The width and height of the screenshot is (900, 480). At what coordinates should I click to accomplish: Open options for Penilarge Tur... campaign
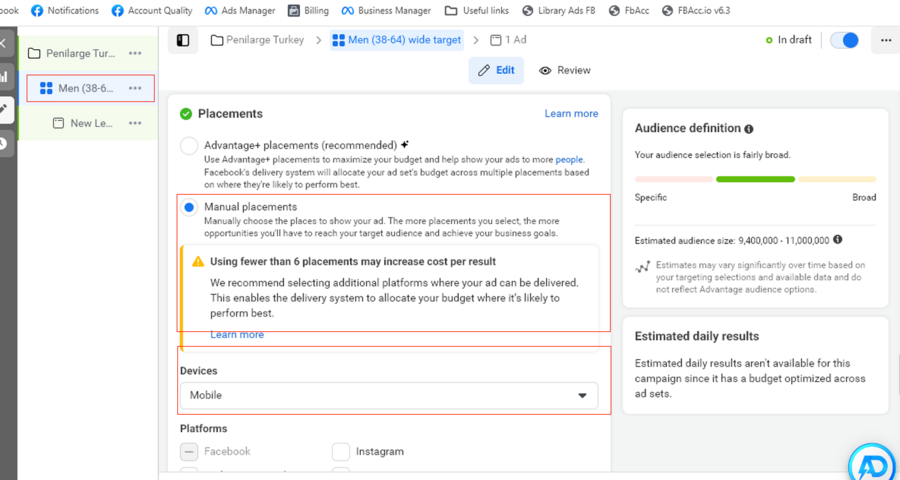point(135,53)
